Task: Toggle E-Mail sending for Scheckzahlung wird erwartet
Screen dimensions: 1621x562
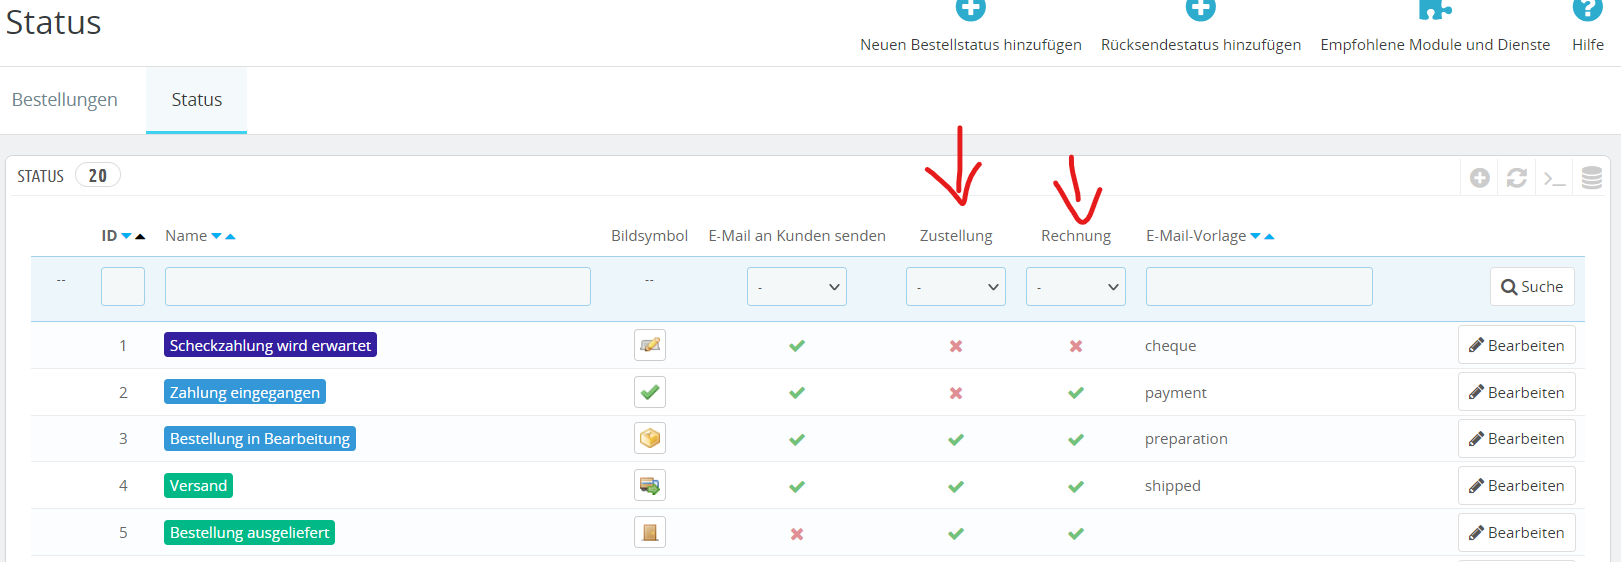Action: point(797,346)
